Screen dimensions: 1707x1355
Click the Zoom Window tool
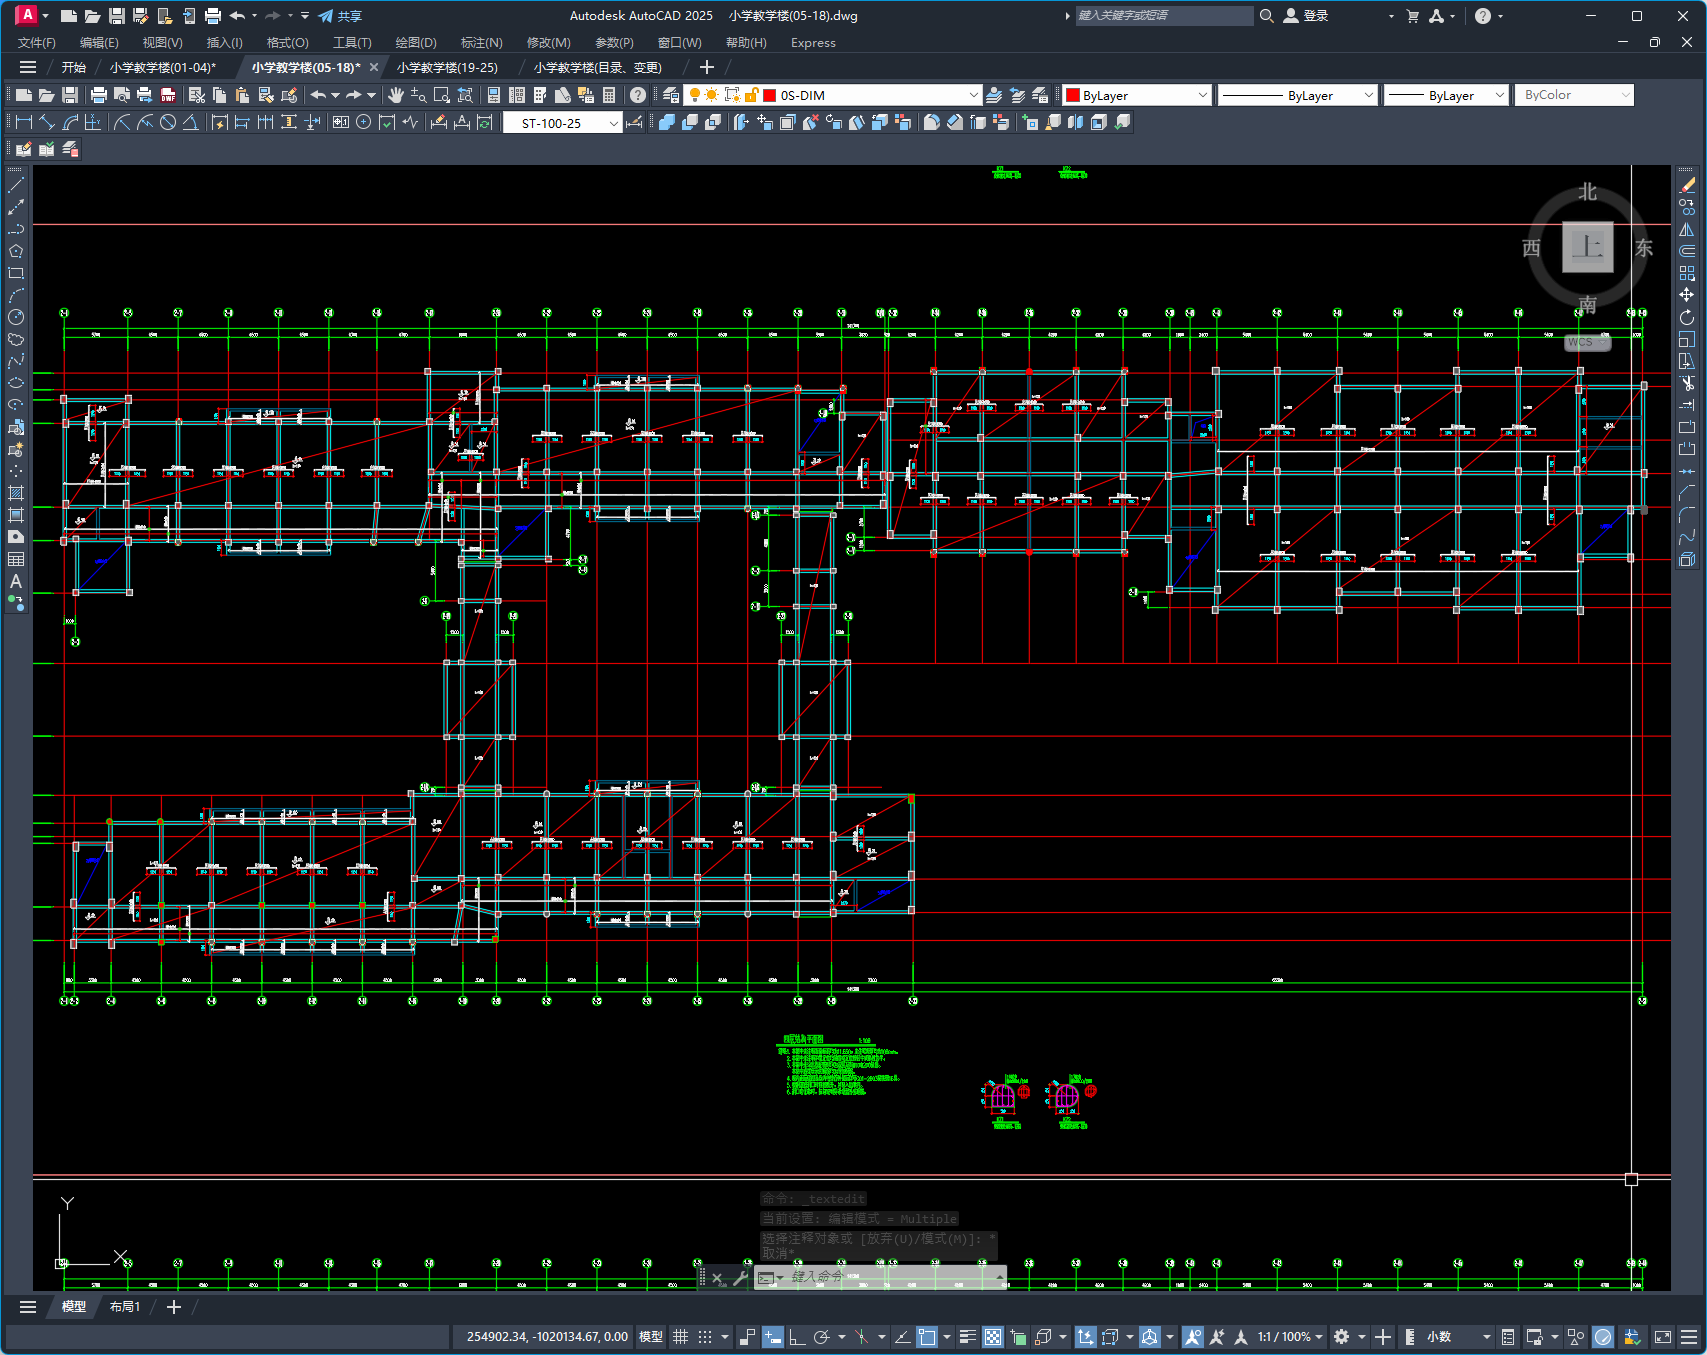pyautogui.click(x=442, y=95)
